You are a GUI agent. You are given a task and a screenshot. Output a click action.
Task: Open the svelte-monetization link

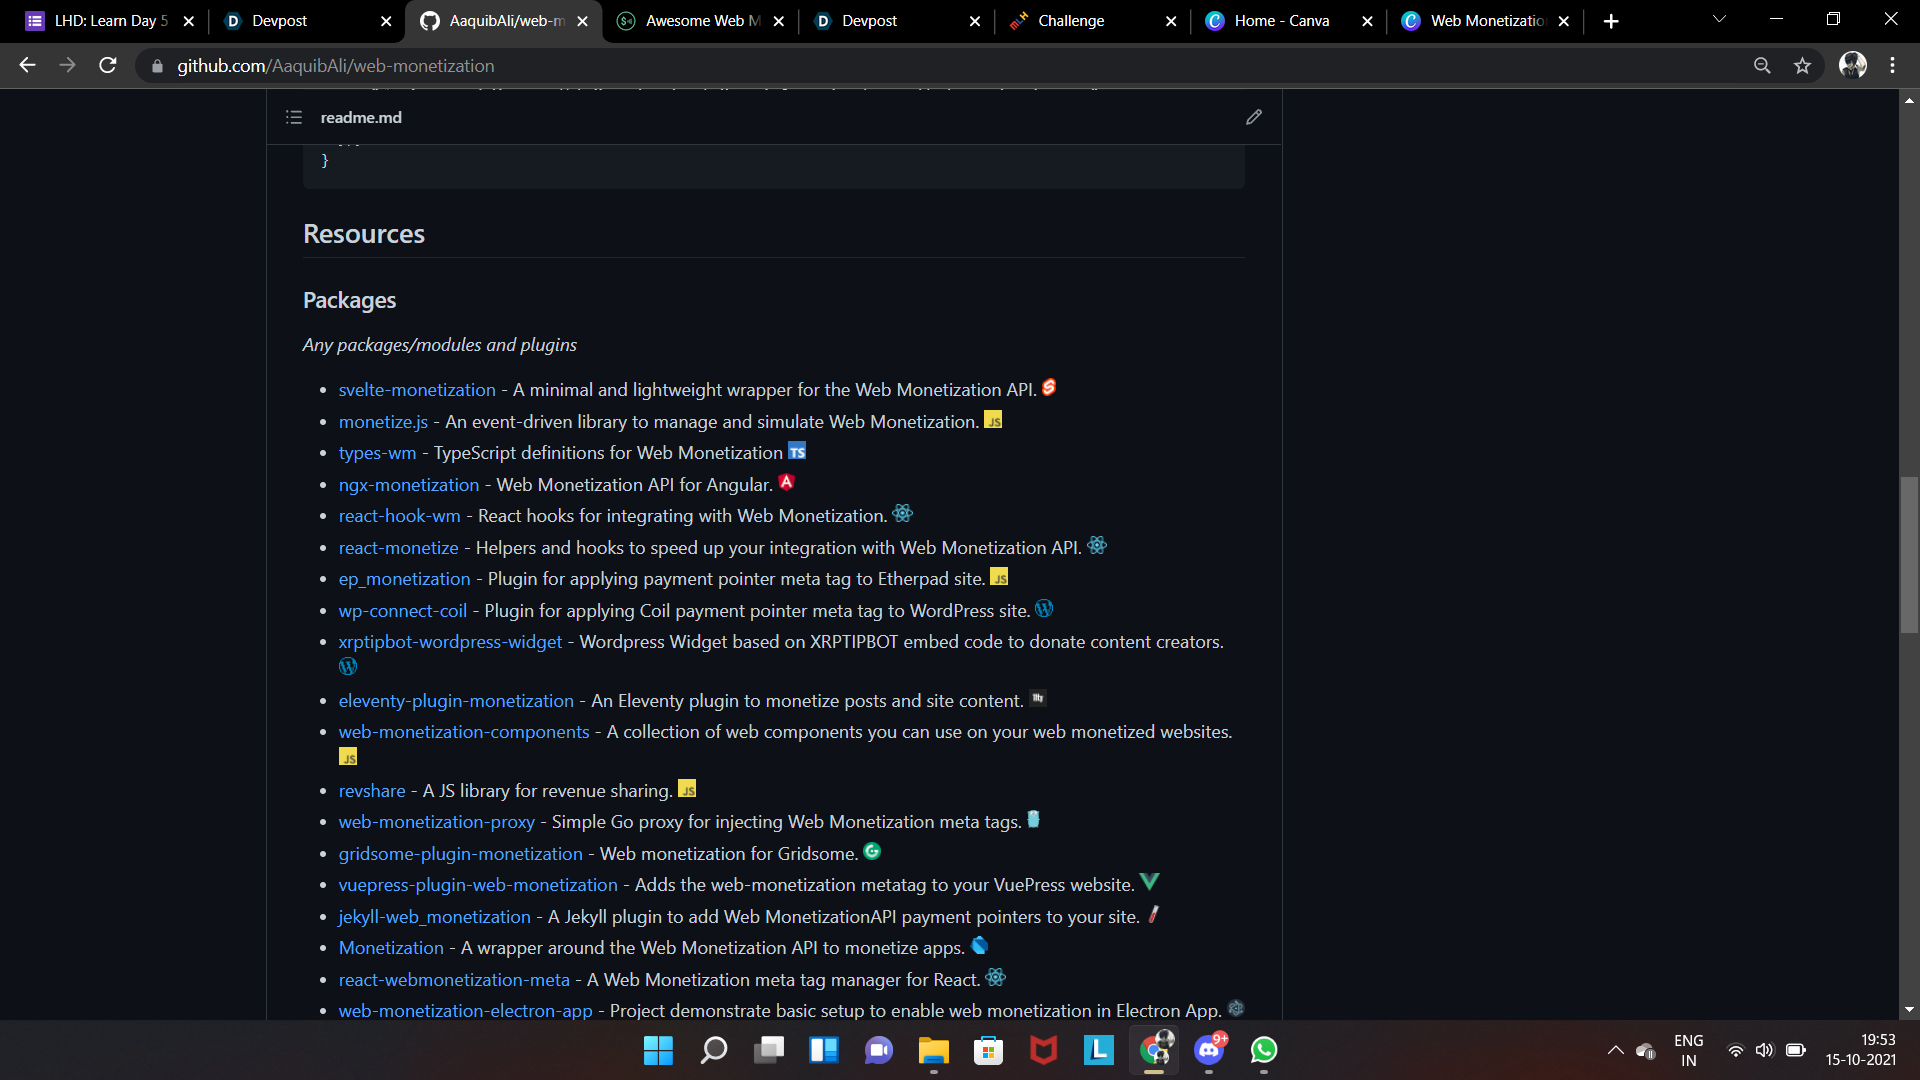pyautogui.click(x=417, y=390)
